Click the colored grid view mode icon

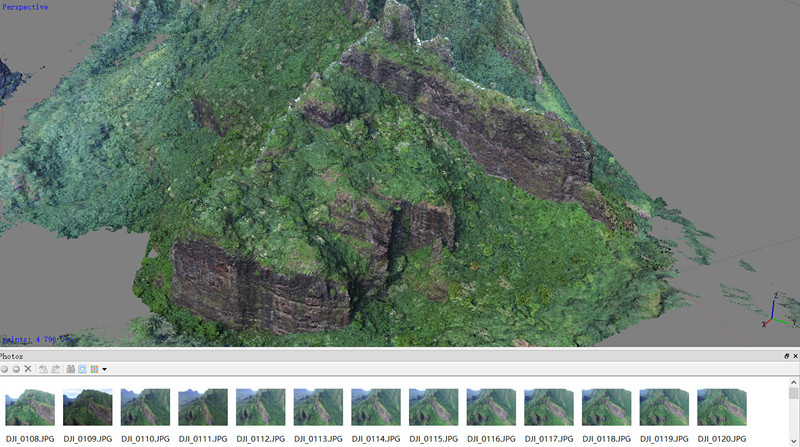(94, 369)
